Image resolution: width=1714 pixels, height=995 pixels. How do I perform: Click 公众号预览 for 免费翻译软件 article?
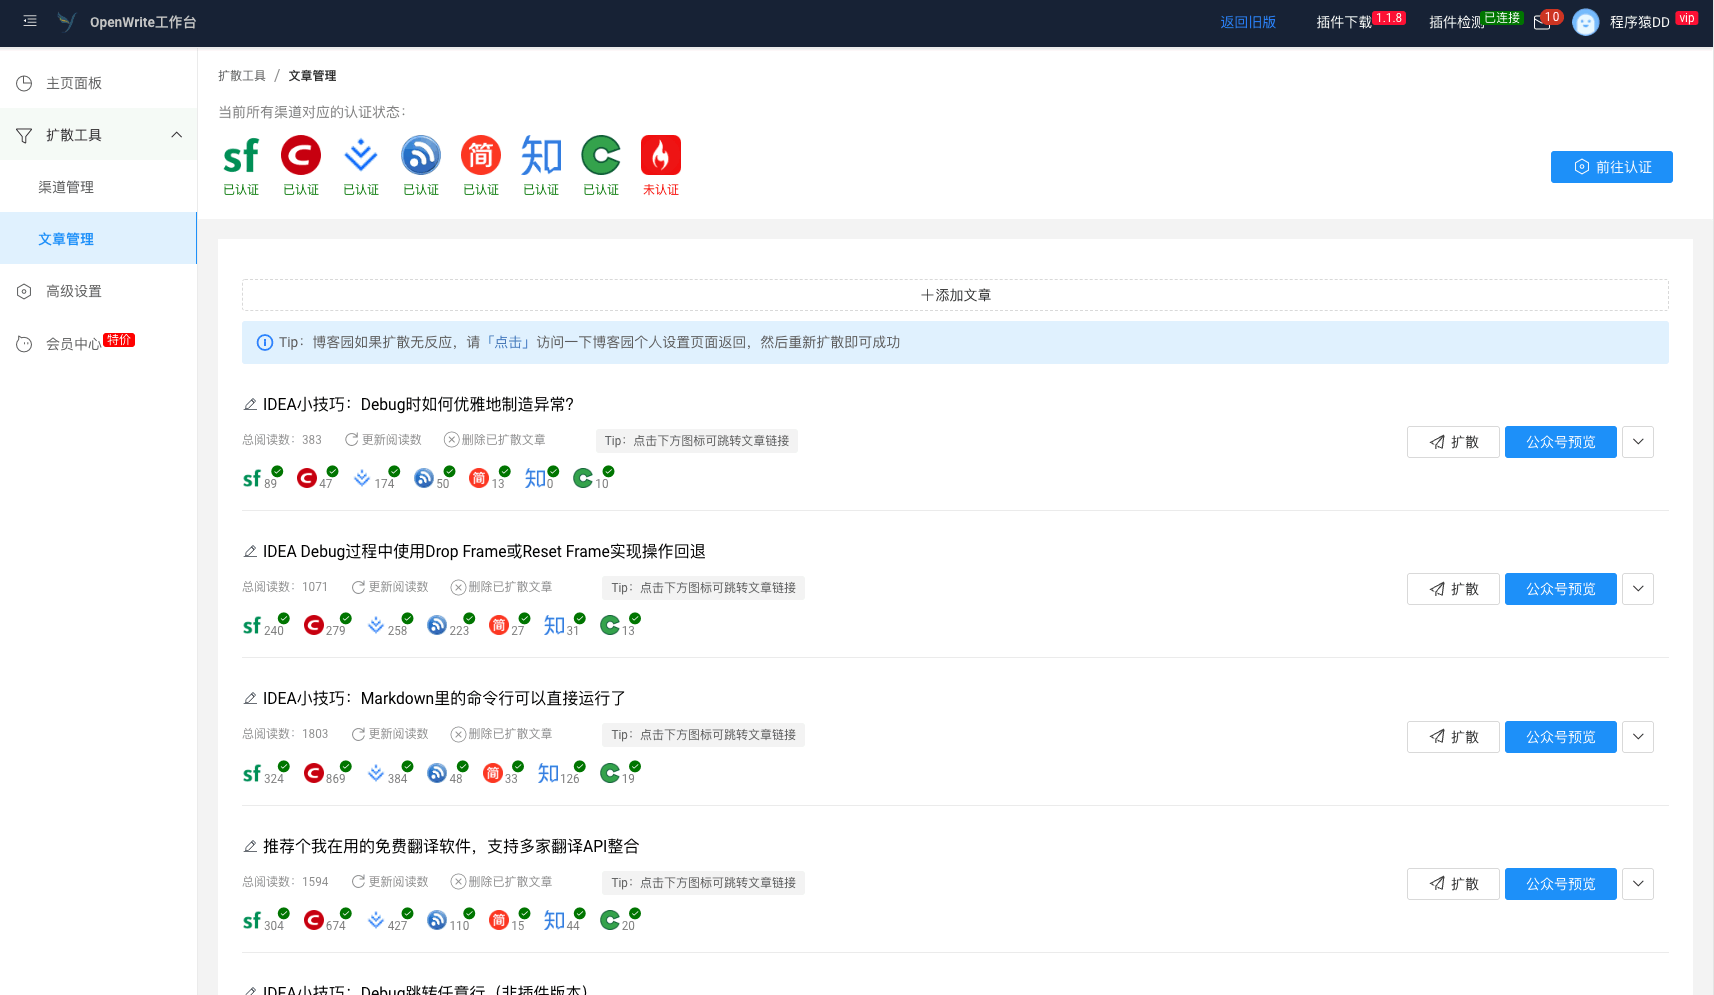[x=1561, y=884]
